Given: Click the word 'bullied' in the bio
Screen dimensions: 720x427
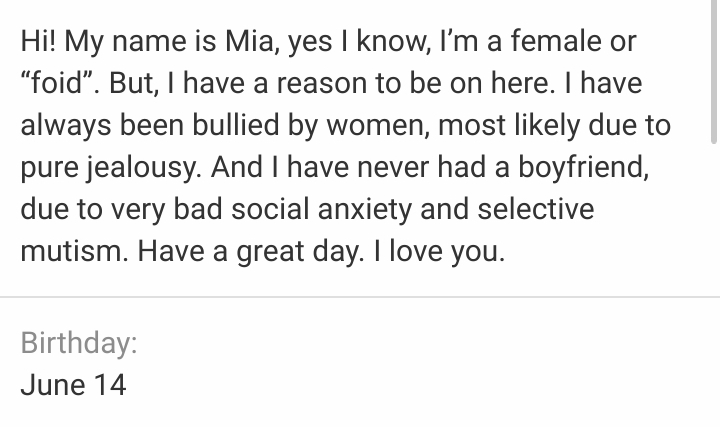Looking at the screenshot, I should [235, 125].
